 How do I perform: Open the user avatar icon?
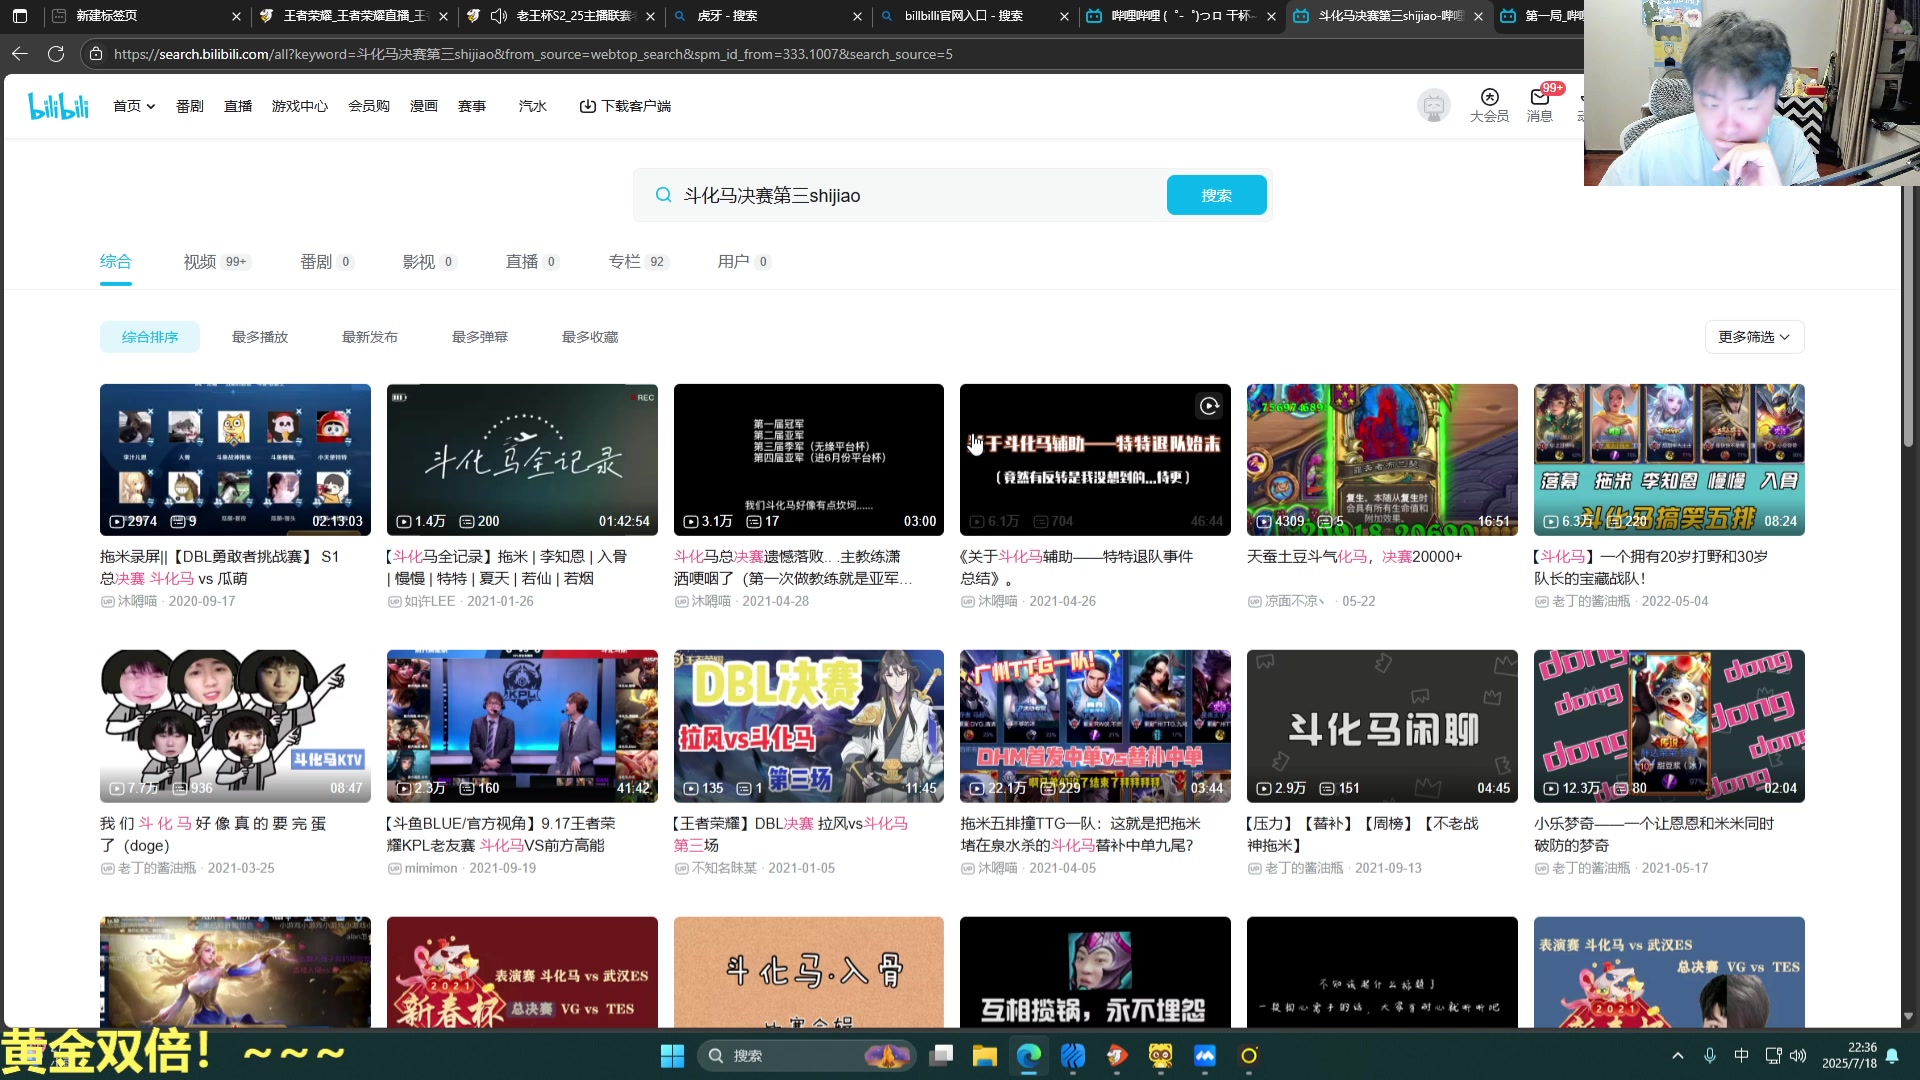click(x=1434, y=105)
